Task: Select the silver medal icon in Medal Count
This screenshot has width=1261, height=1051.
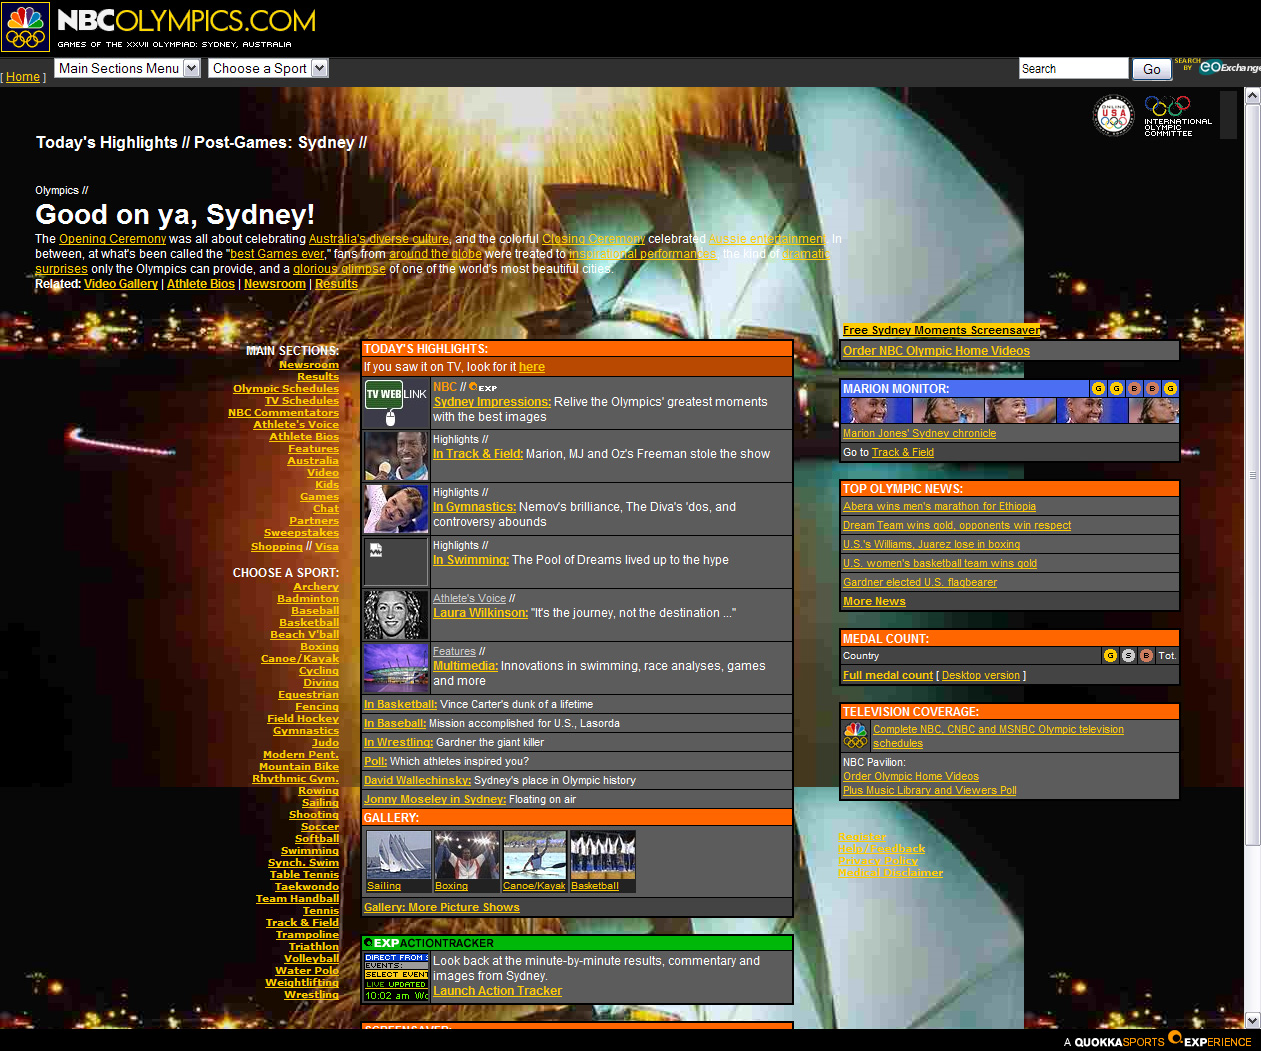Action: (x=1128, y=656)
